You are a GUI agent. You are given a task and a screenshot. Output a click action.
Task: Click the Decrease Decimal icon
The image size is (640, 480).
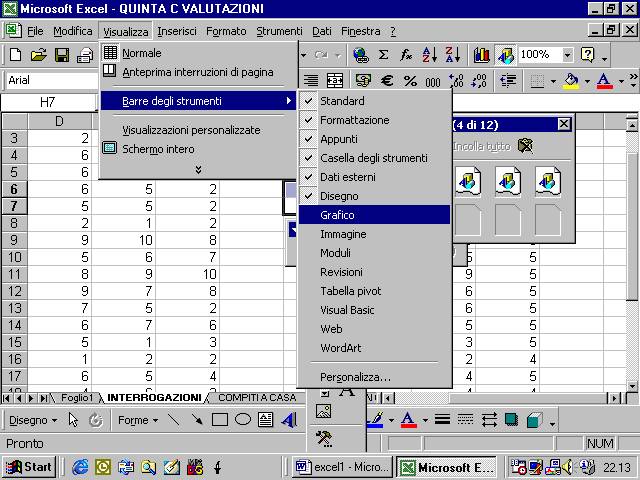pyautogui.click(x=479, y=80)
